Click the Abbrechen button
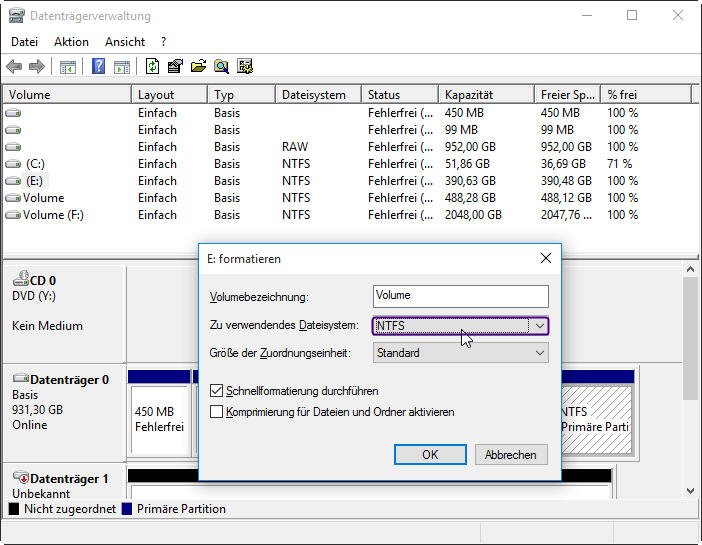The width and height of the screenshot is (702, 545). pyautogui.click(x=511, y=455)
